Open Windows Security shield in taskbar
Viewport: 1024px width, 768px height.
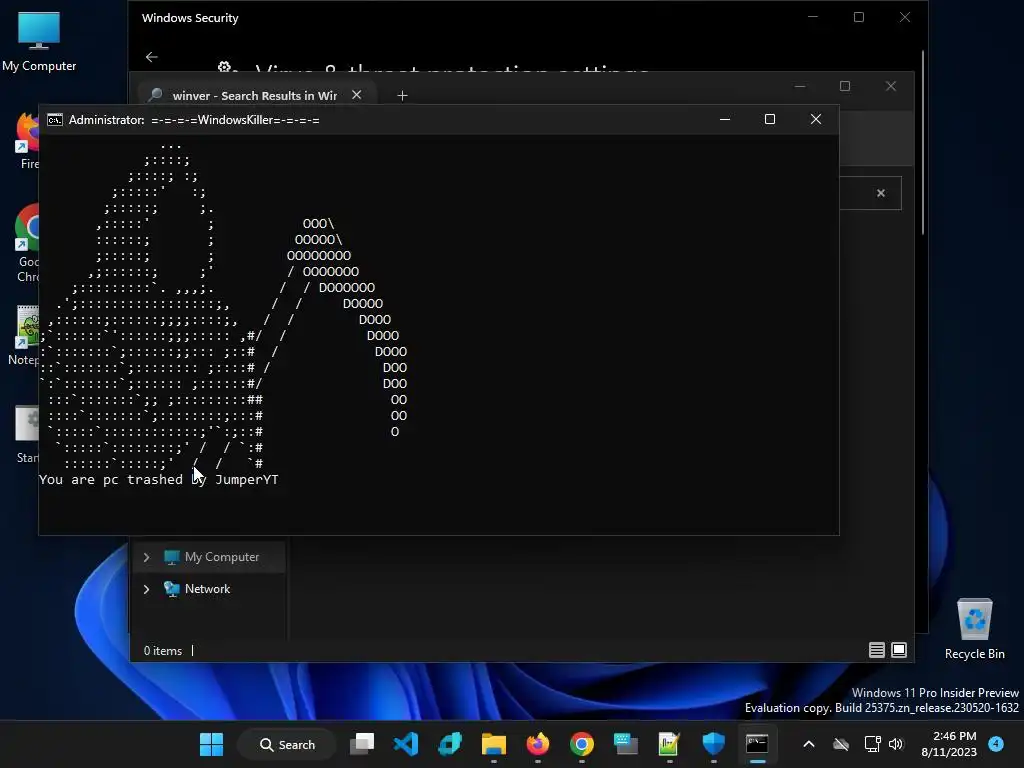713,744
